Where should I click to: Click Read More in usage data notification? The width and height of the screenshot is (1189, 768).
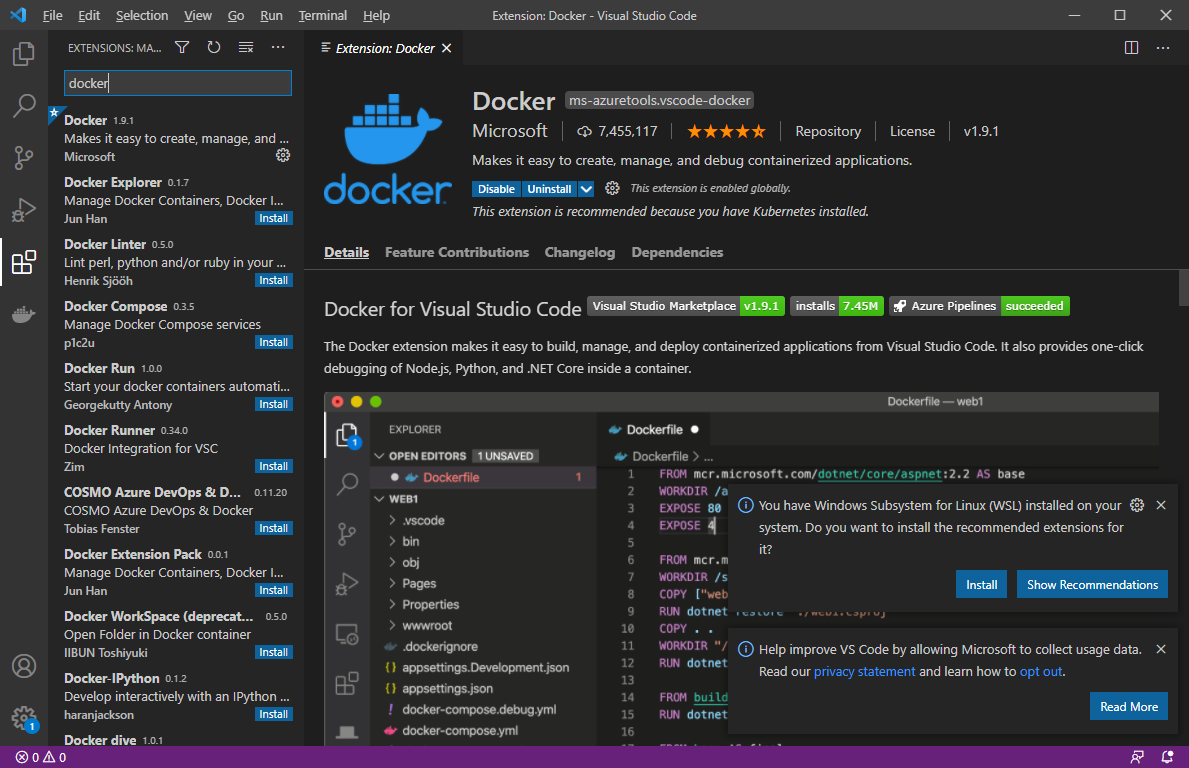1128,707
